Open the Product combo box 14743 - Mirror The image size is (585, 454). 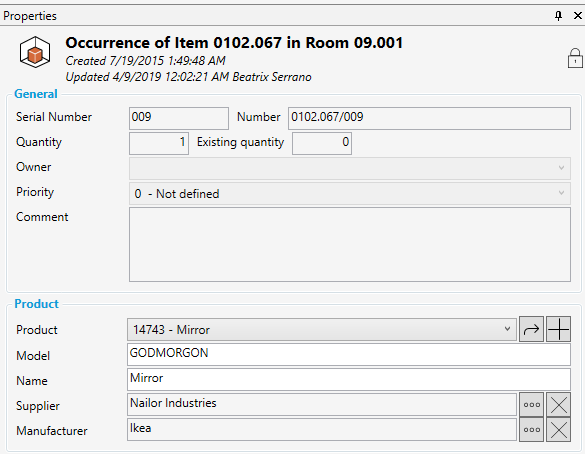pos(322,329)
